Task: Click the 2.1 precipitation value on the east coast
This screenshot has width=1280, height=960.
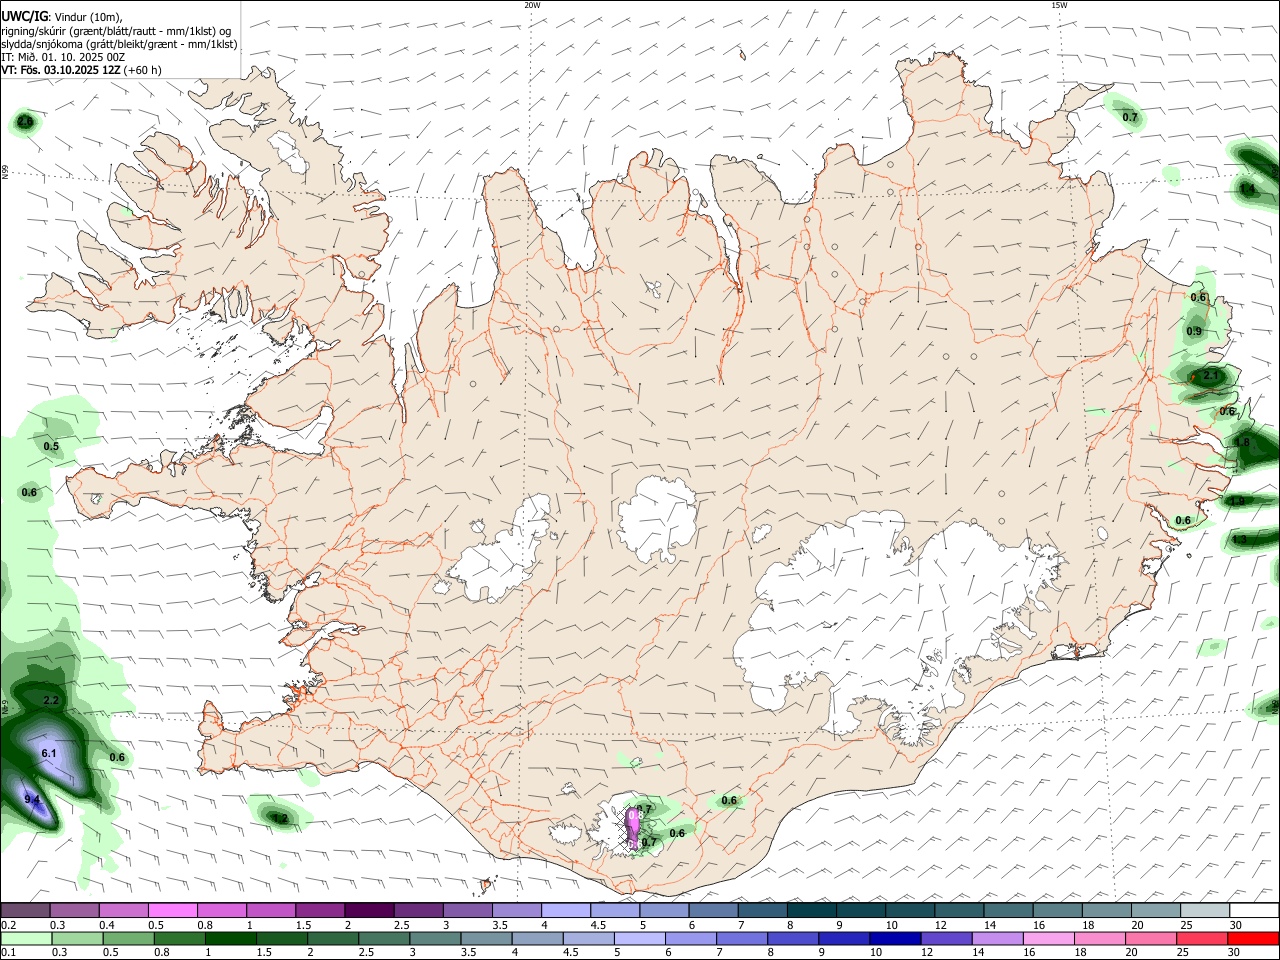Action: pos(1211,375)
